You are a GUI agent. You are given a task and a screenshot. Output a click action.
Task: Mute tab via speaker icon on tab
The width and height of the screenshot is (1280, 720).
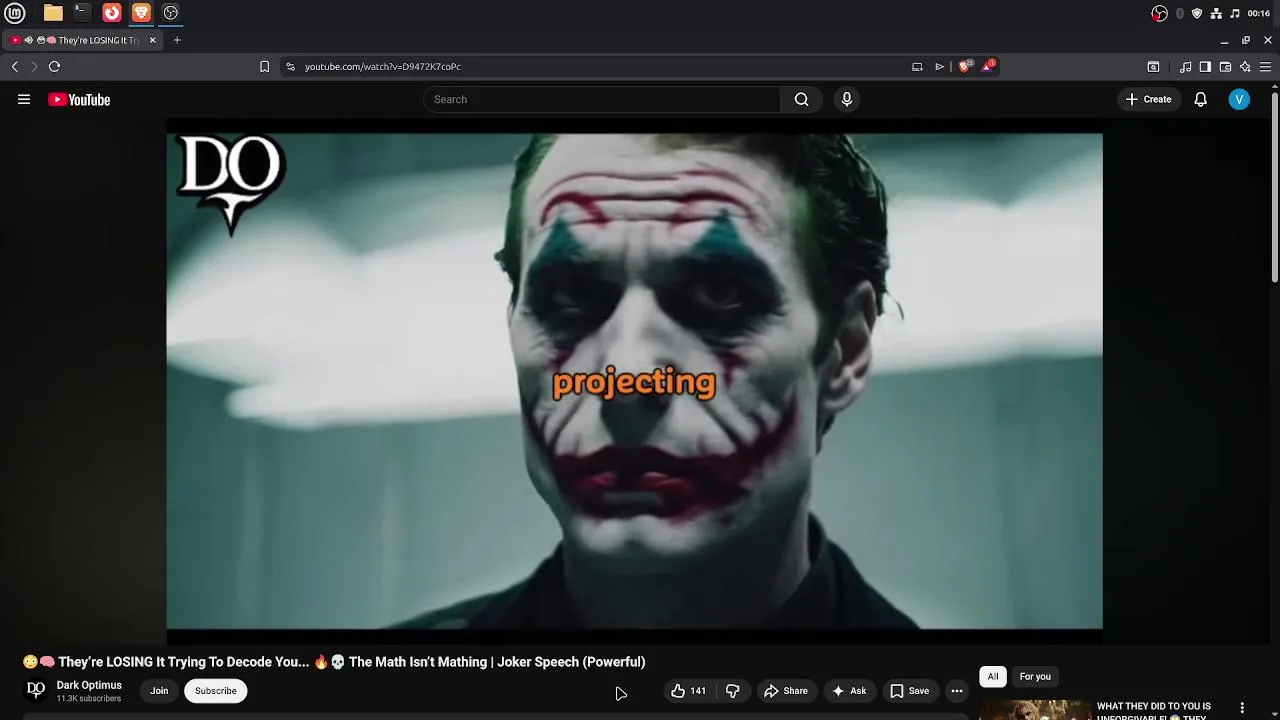29,40
